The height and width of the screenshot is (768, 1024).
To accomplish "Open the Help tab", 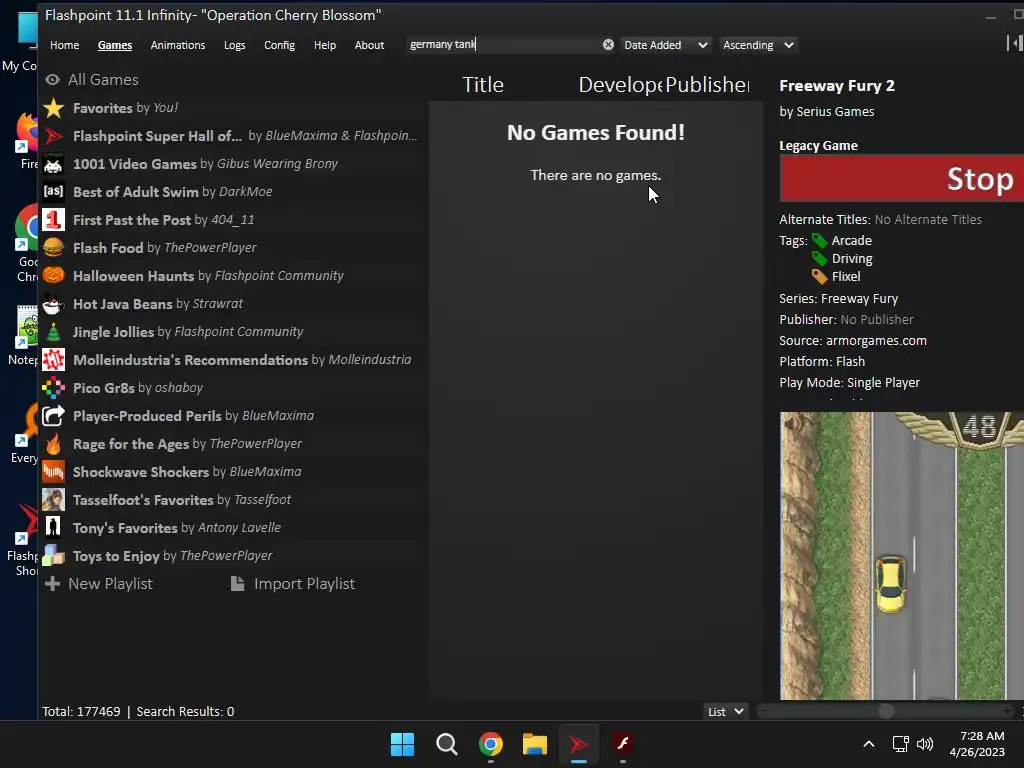I will tap(325, 45).
